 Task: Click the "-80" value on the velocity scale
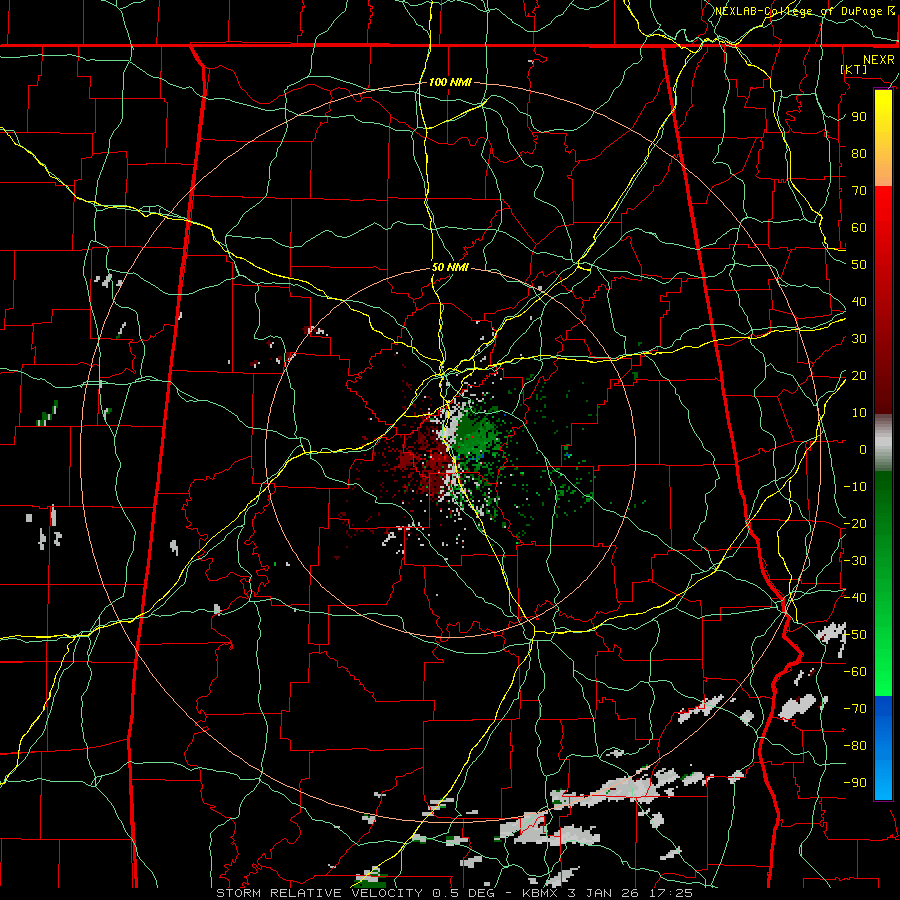[856, 746]
